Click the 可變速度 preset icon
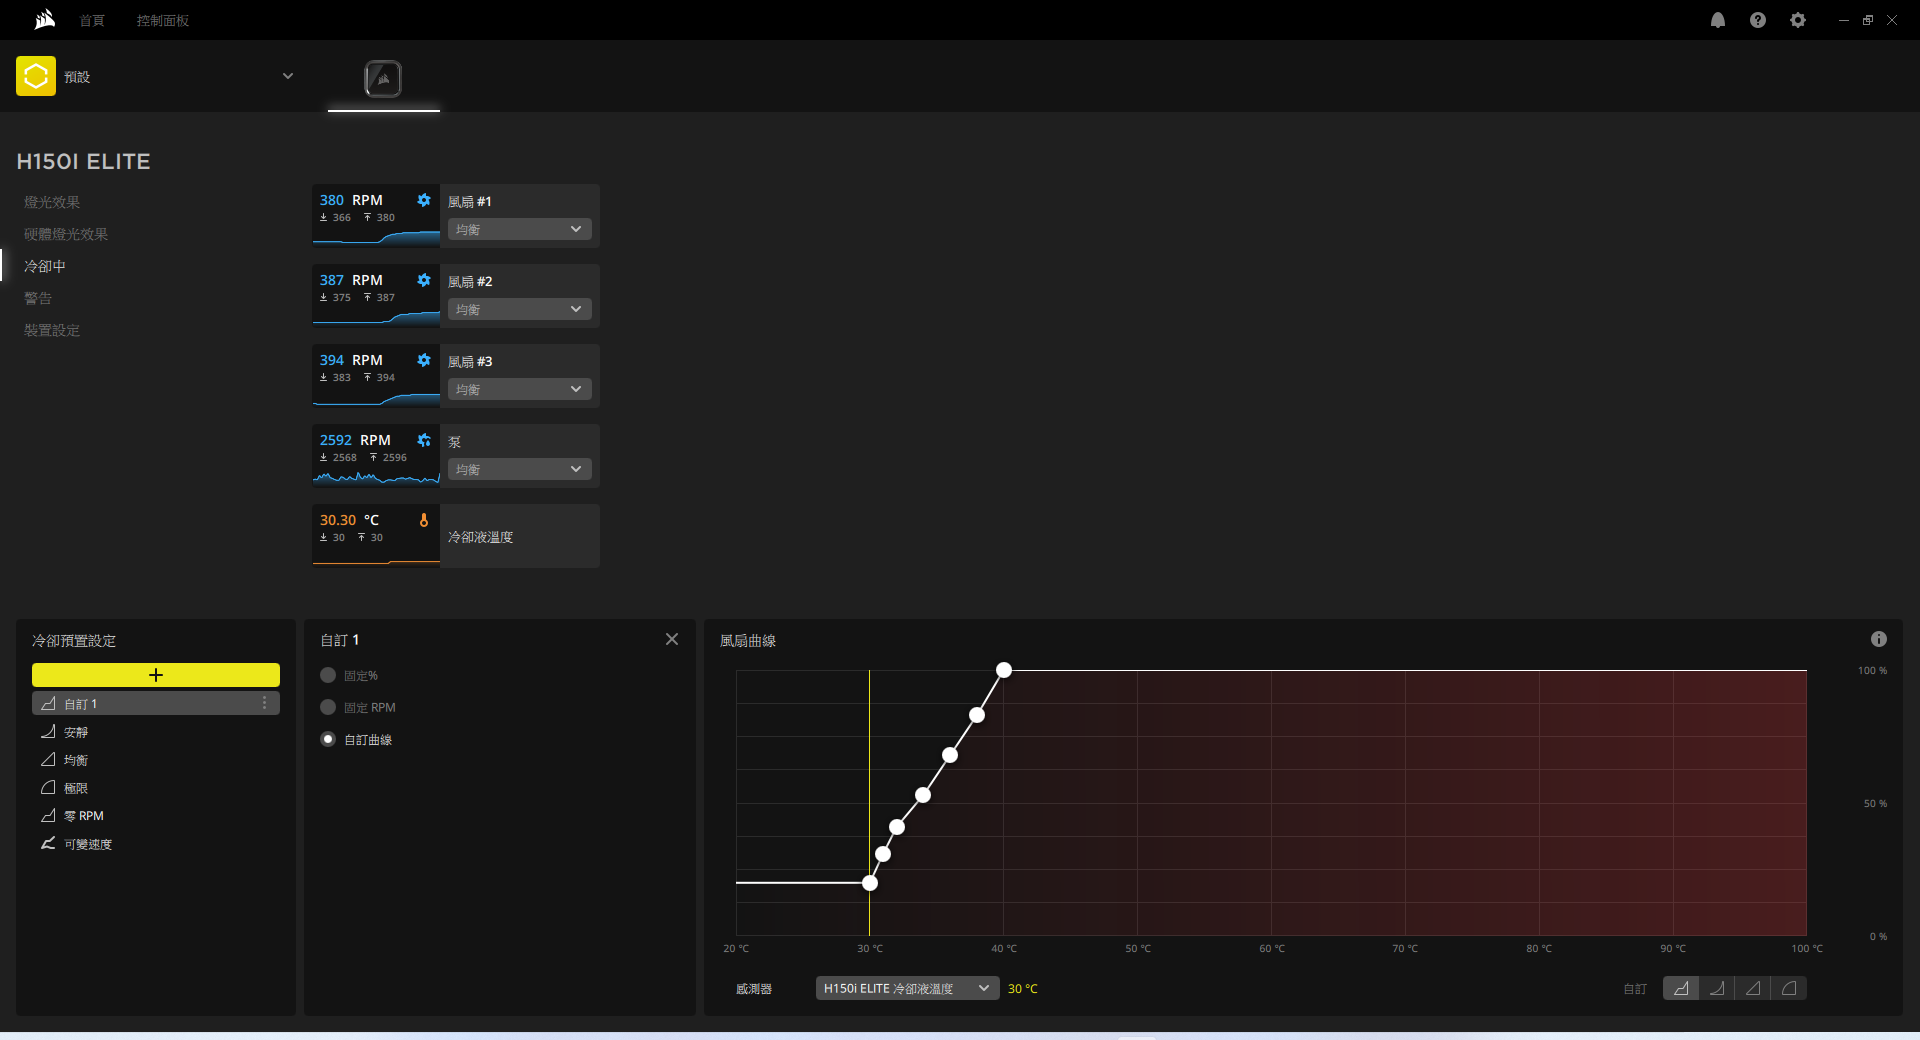Viewport: 1920px width, 1040px height. (48, 843)
